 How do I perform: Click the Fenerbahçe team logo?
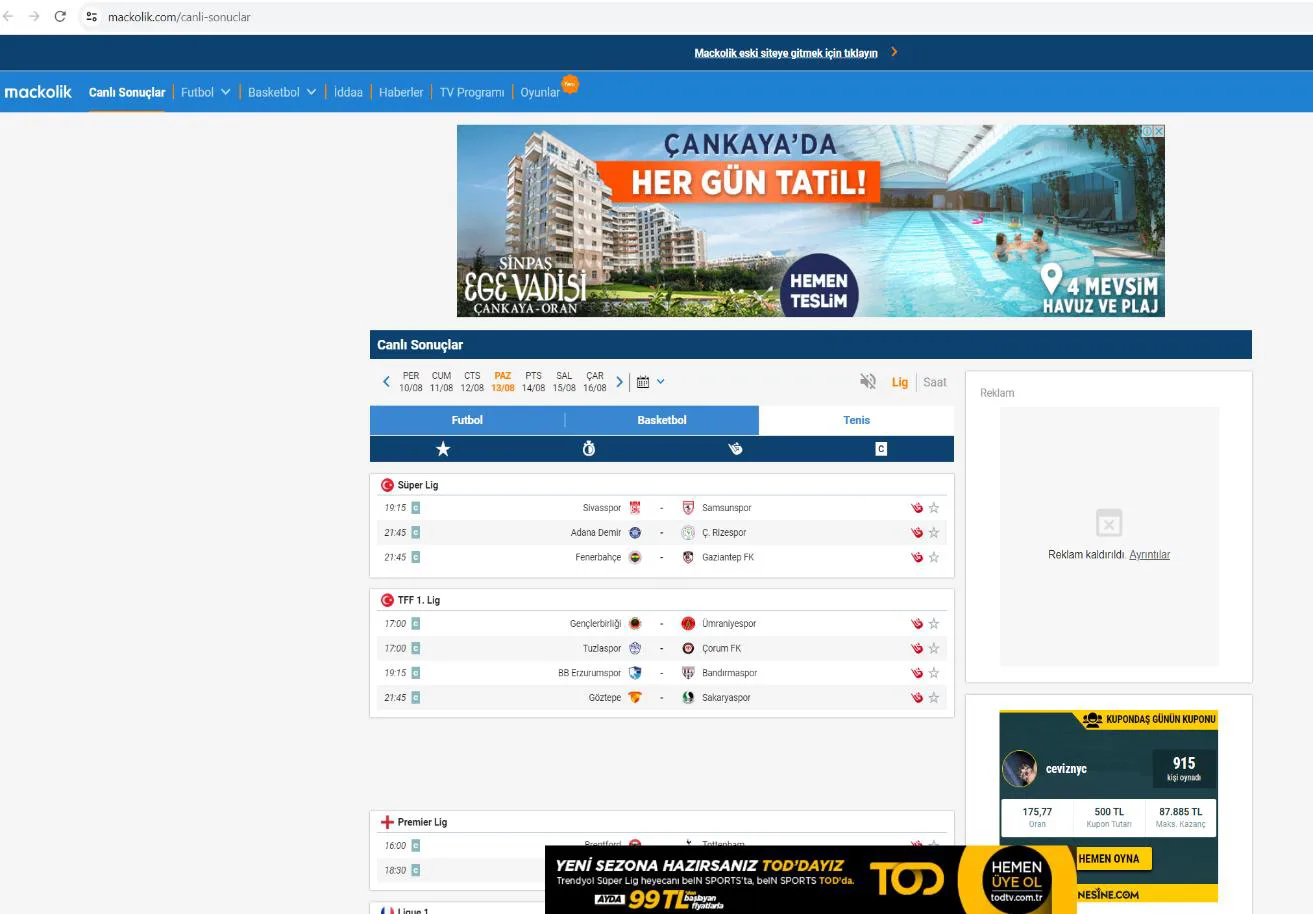[x=634, y=557]
